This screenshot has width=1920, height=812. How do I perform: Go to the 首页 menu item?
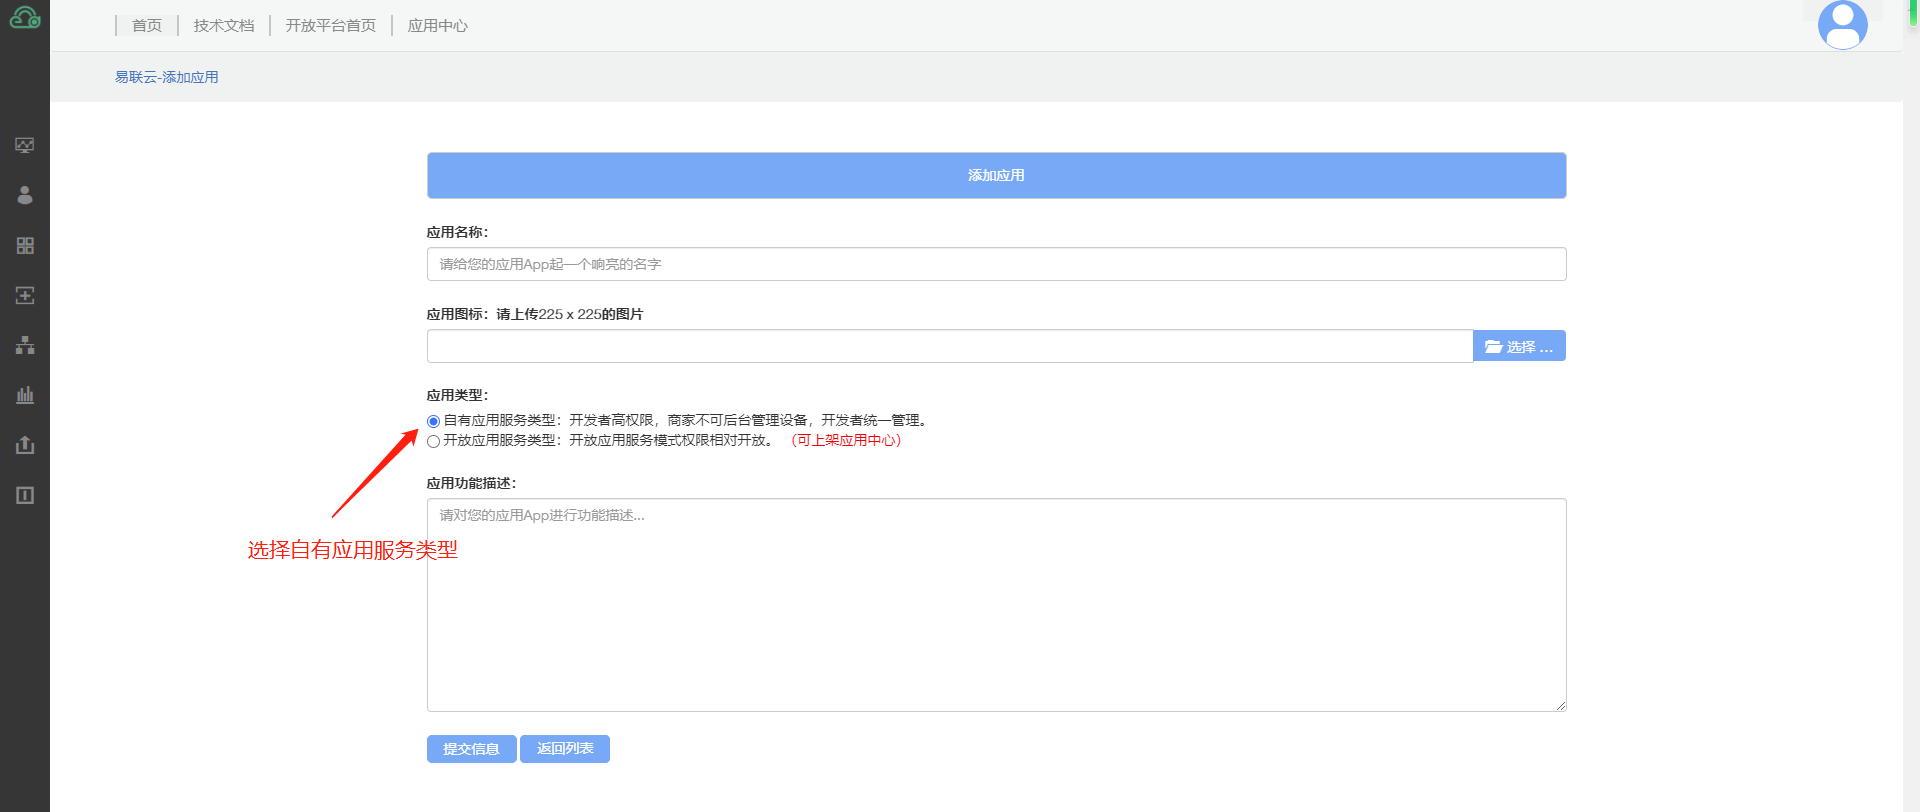[x=147, y=26]
